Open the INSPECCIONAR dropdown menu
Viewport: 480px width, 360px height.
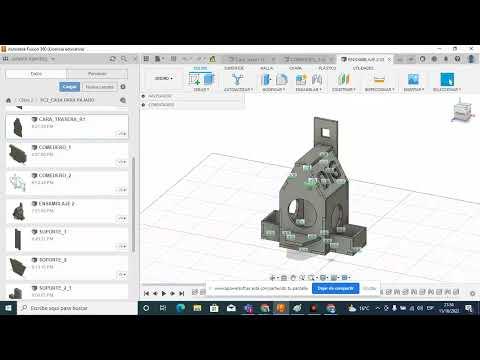[x=380, y=90]
